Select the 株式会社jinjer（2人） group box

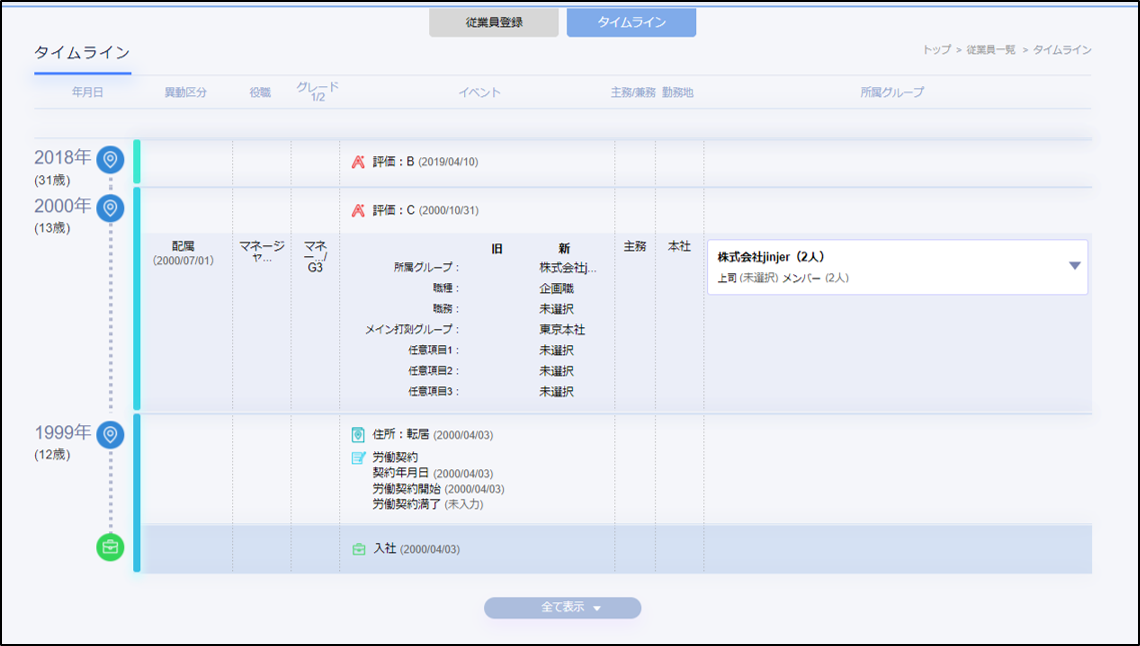pyautogui.click(x=880, y=267)
